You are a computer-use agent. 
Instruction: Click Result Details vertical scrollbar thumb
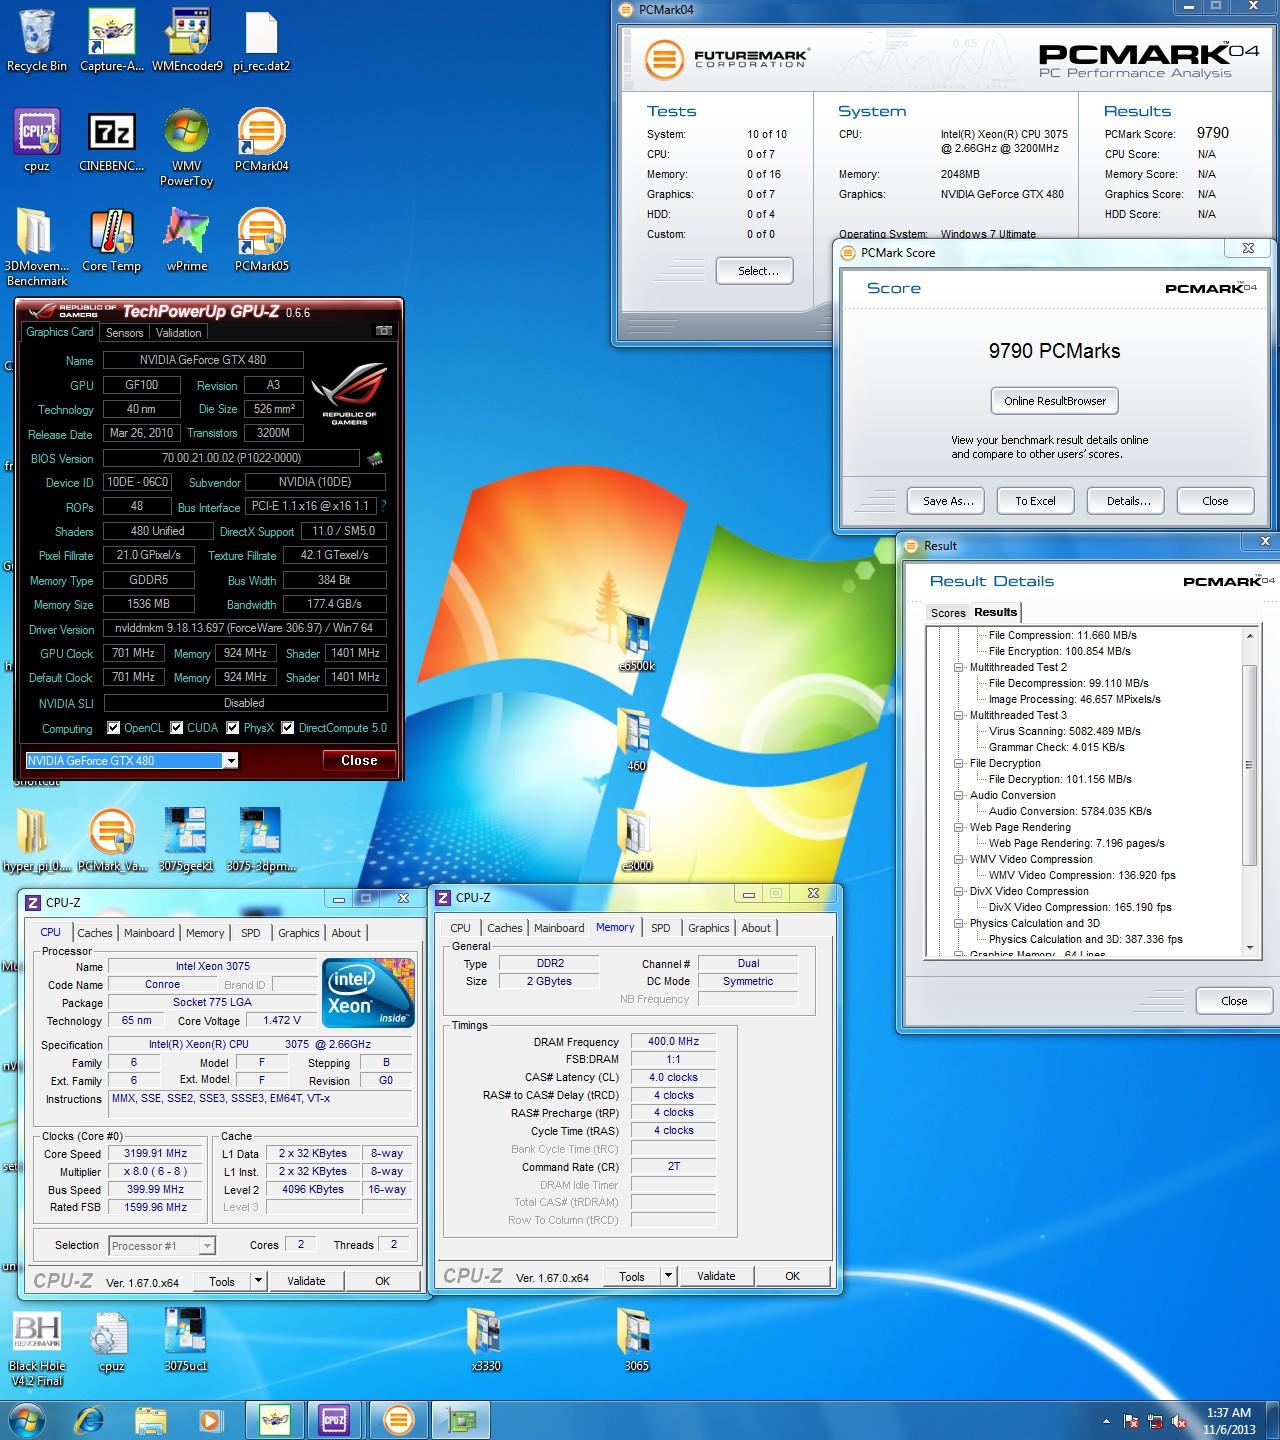(1249, 765)
